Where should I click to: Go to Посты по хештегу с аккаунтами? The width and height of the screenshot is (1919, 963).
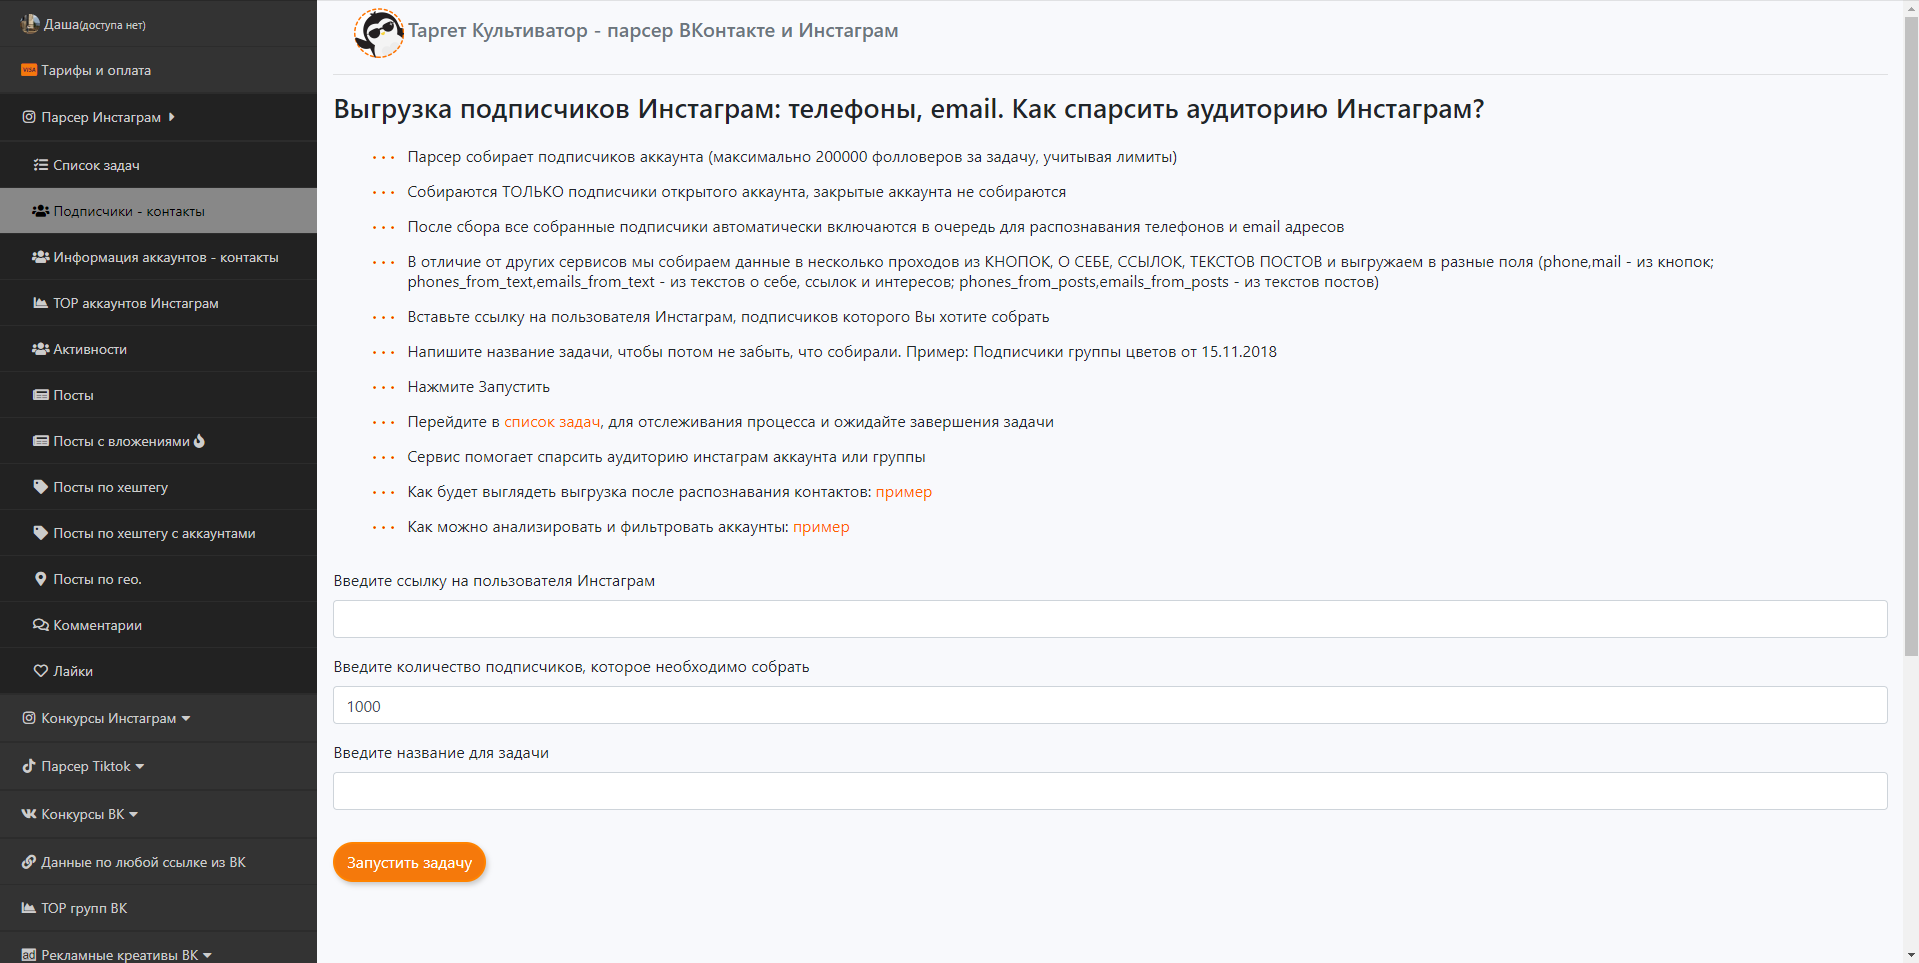[x=158, y=533]
